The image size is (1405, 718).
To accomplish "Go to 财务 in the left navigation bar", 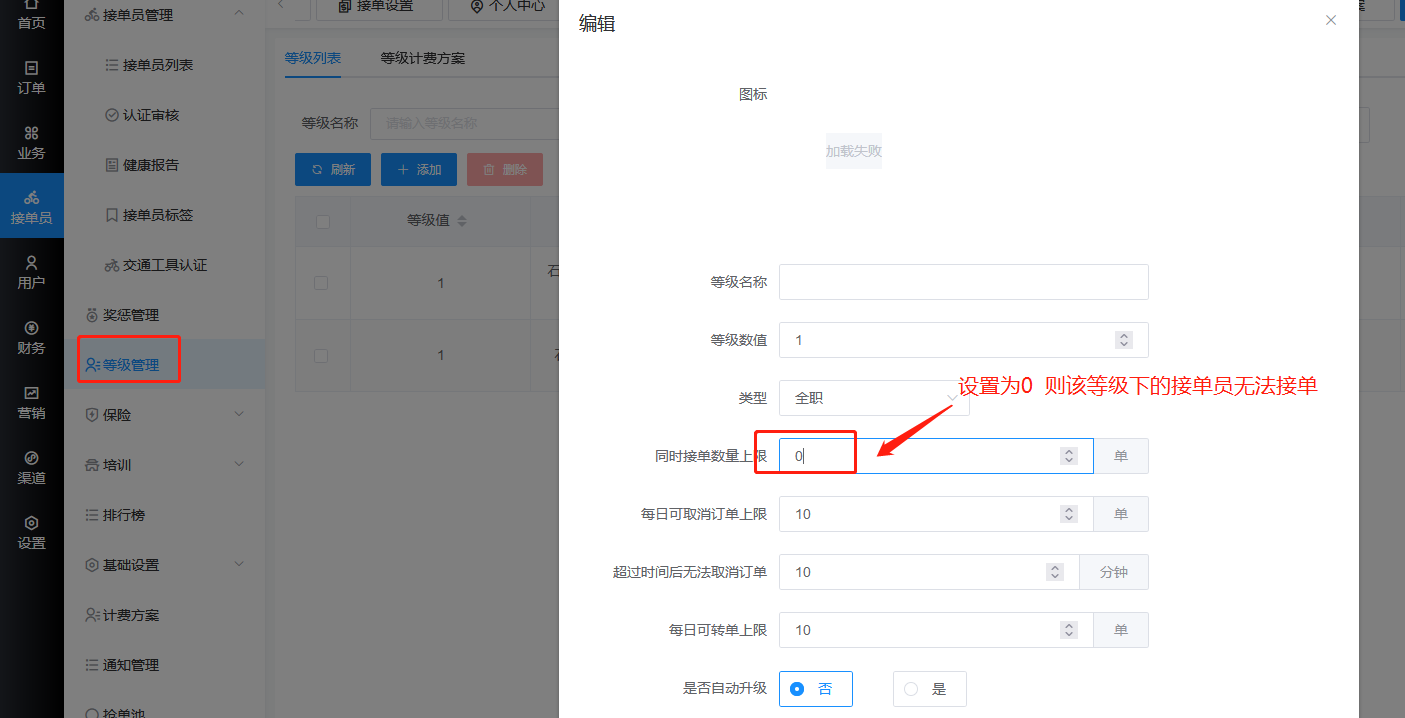I will (31, 338).
